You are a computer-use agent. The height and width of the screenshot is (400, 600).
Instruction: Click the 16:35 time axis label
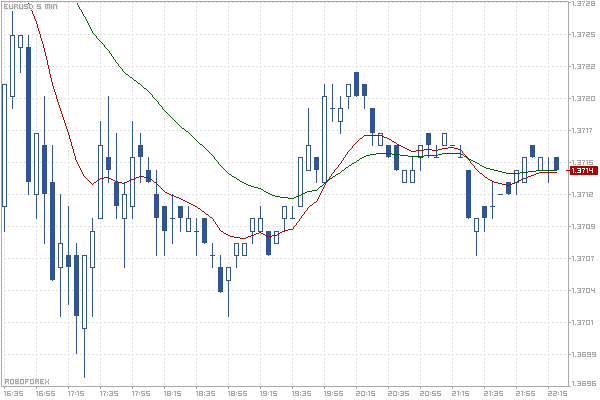(13, 393)
